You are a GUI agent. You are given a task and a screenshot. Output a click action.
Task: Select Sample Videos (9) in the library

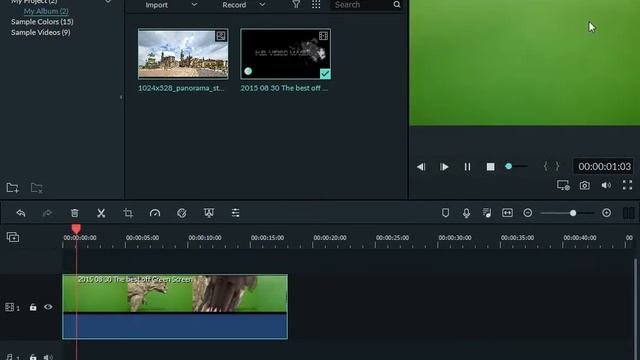[x=41, y=32]
